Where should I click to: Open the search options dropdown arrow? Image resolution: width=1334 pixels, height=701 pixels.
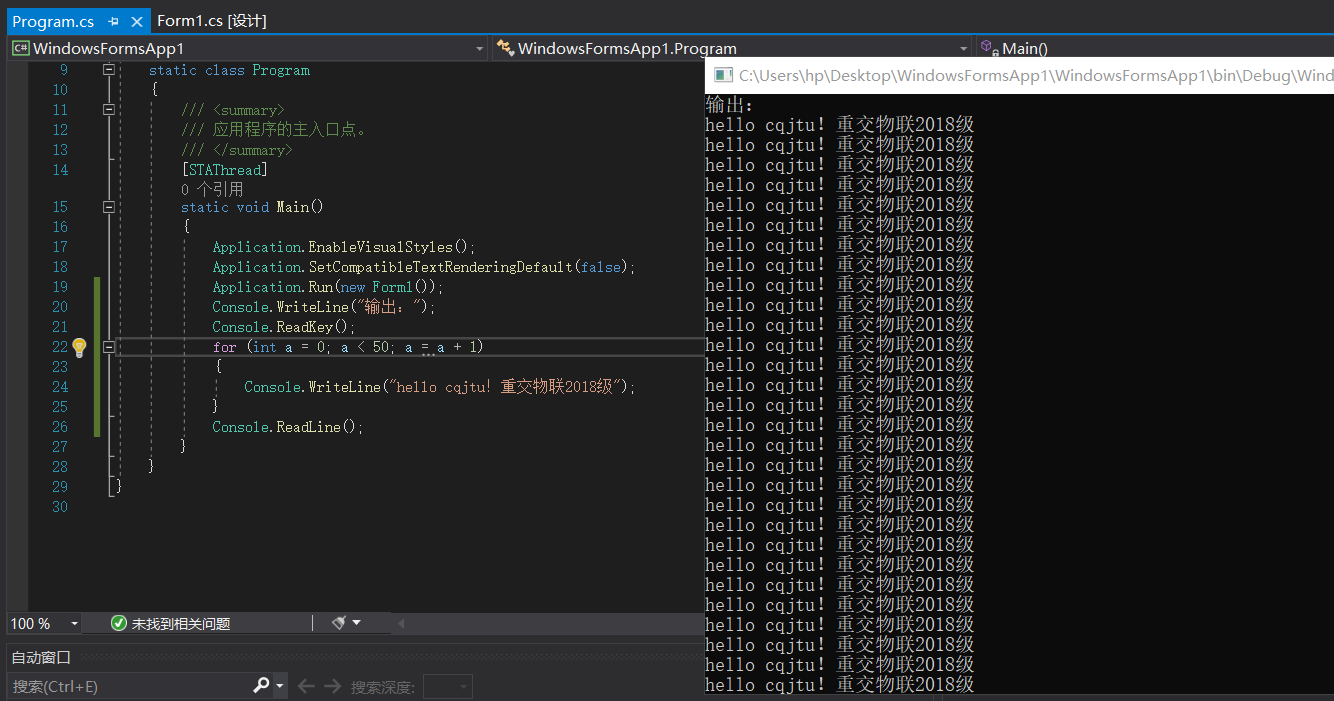point(280,686)
